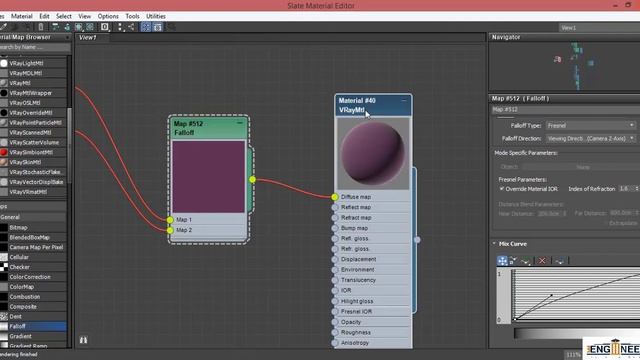The image size is (640, 360).
Task: Click the Map 1 input socket
Action: pyautogui.click(x=170, y=220)
